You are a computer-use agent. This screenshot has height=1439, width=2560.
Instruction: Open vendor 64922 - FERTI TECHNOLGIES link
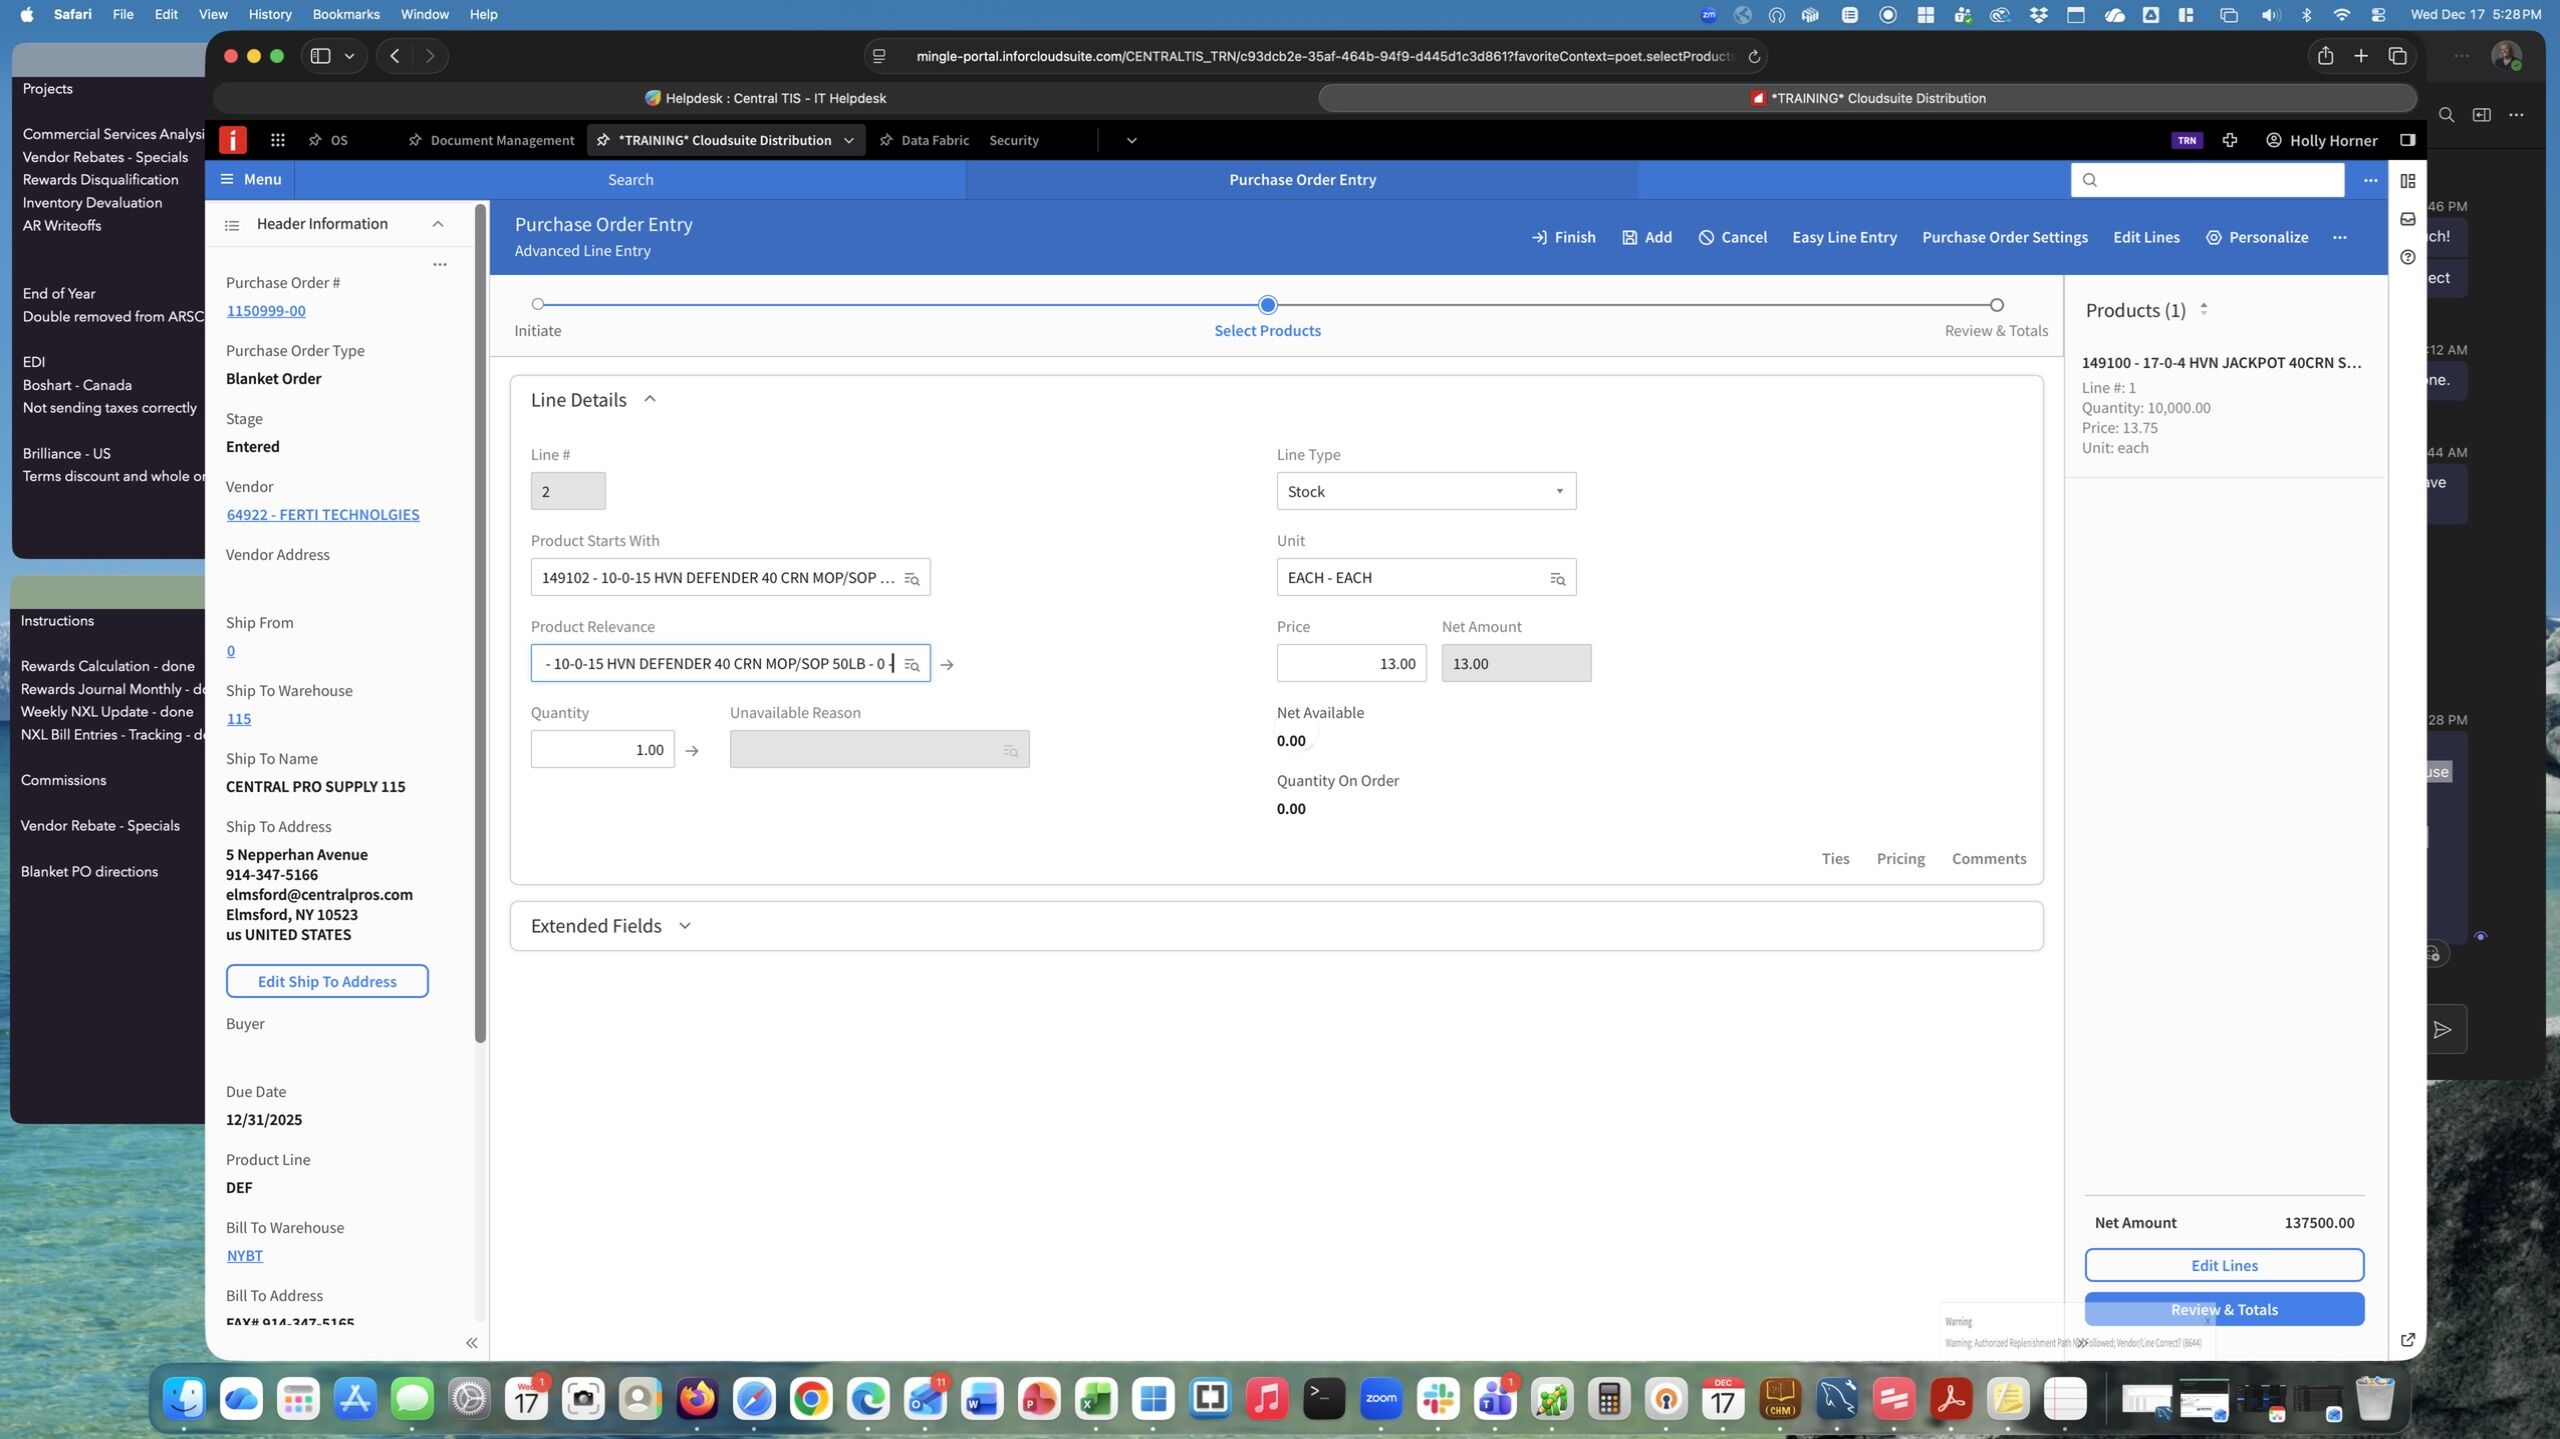[x=323, y=515]
